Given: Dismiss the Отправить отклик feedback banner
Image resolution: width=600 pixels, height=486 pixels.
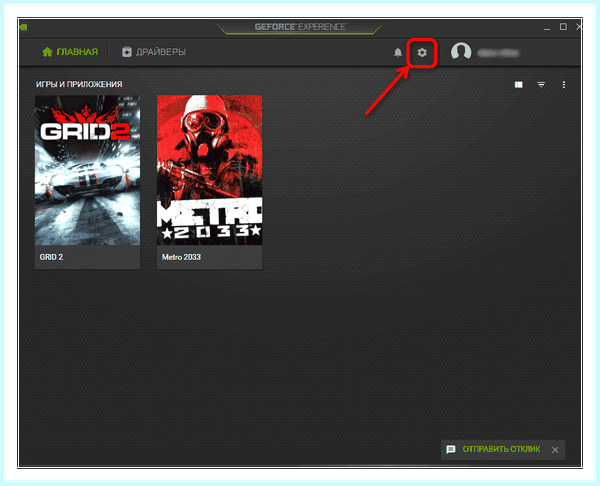Looking at the screenshot, I should (555, 450).
